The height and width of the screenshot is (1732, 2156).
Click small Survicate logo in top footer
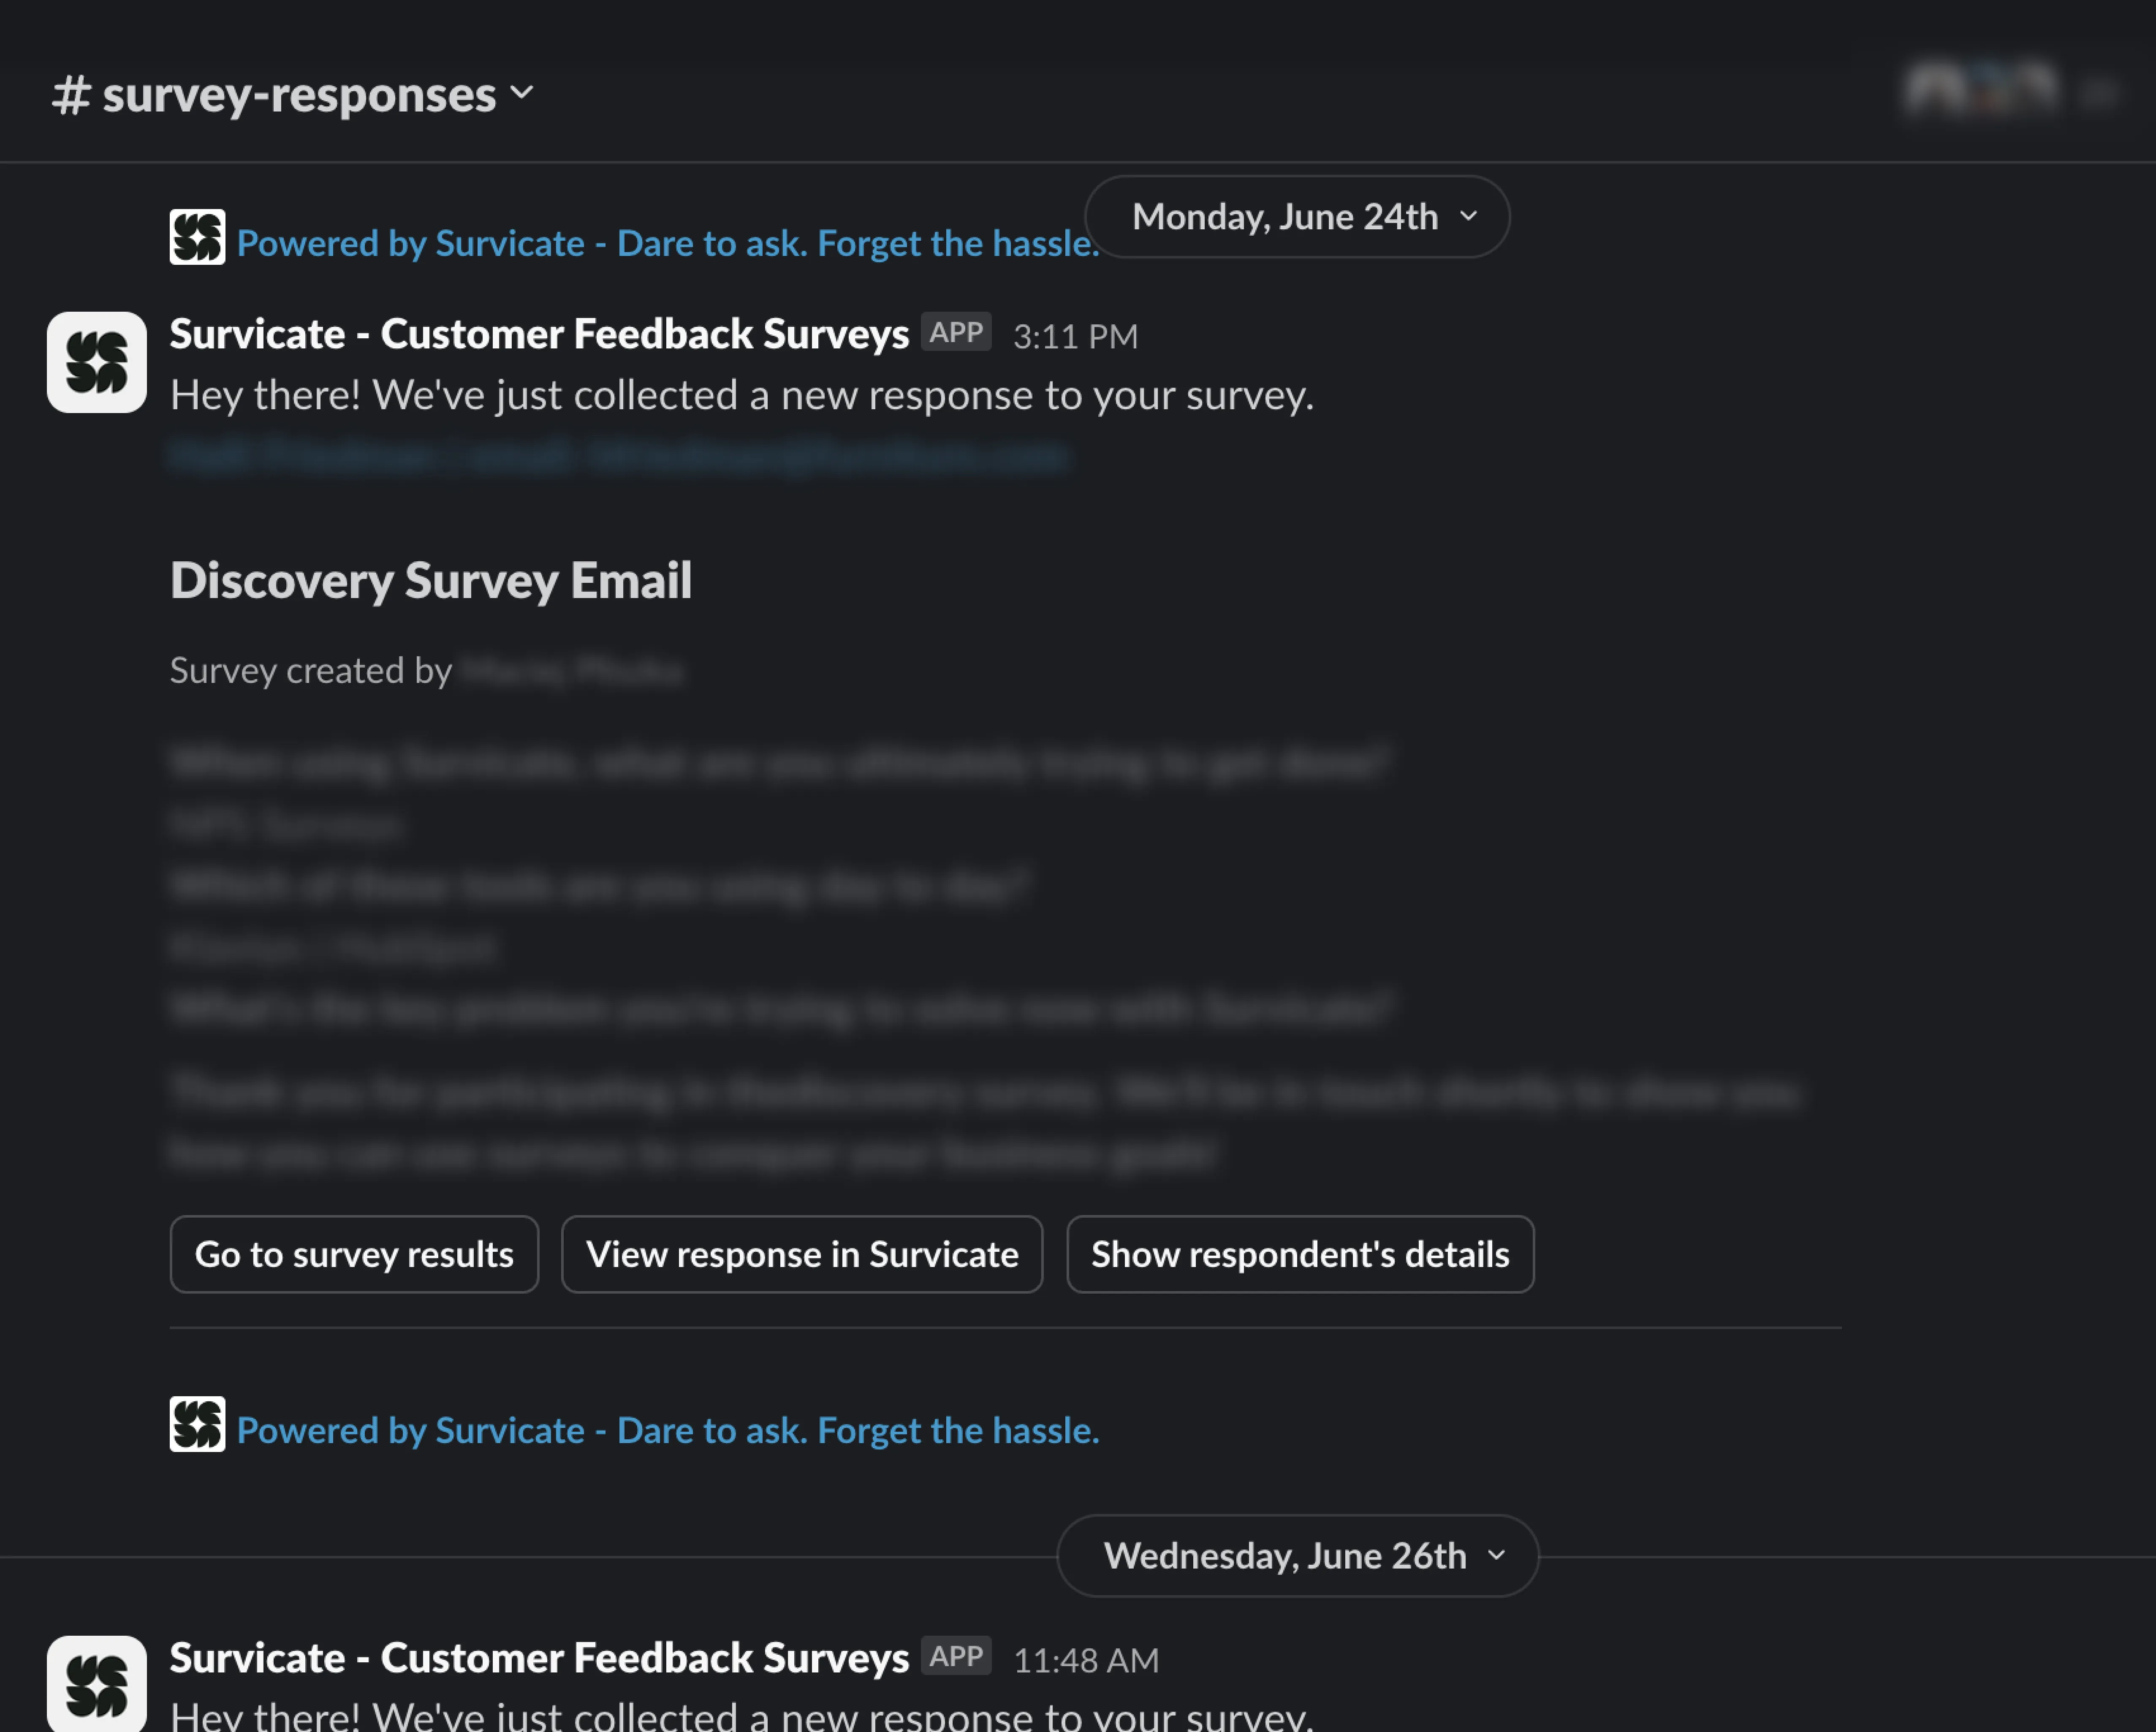(x=197, y=237)
